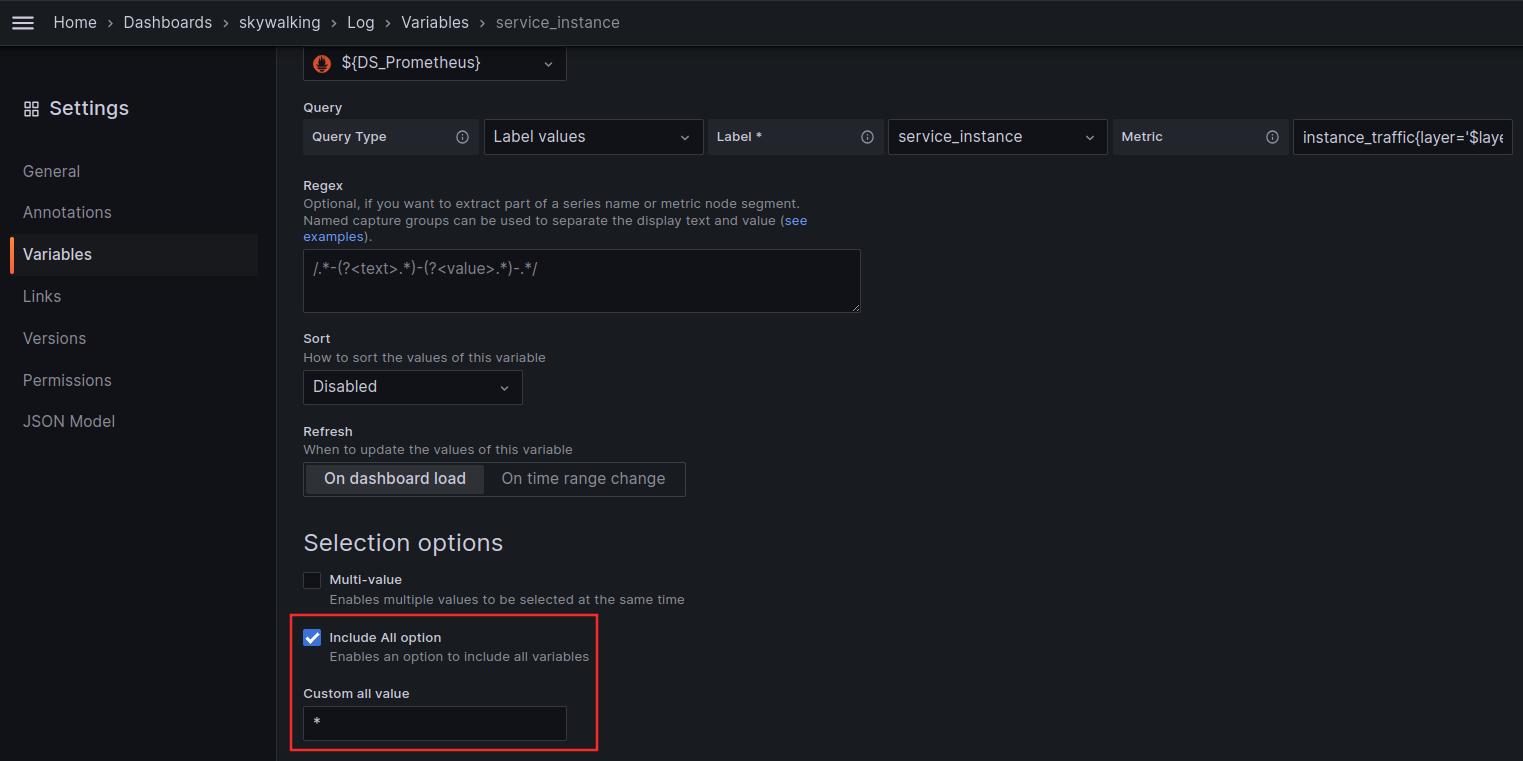Select On time range change refresh option
Viewport: 1523px width, 761px height.
coord(583,479)
